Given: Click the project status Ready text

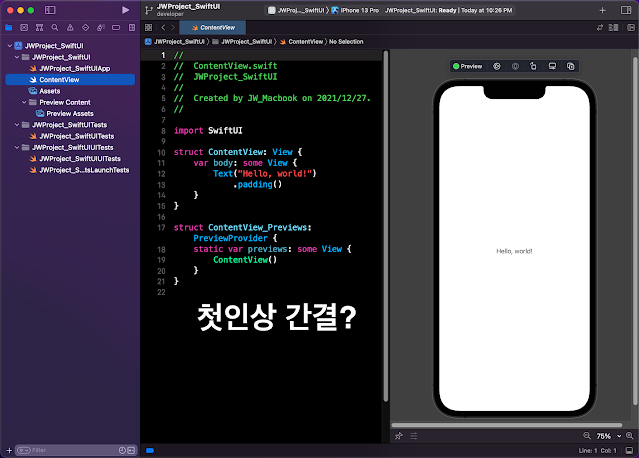Looking at the screenshot, I should click(x=448, y=10).
